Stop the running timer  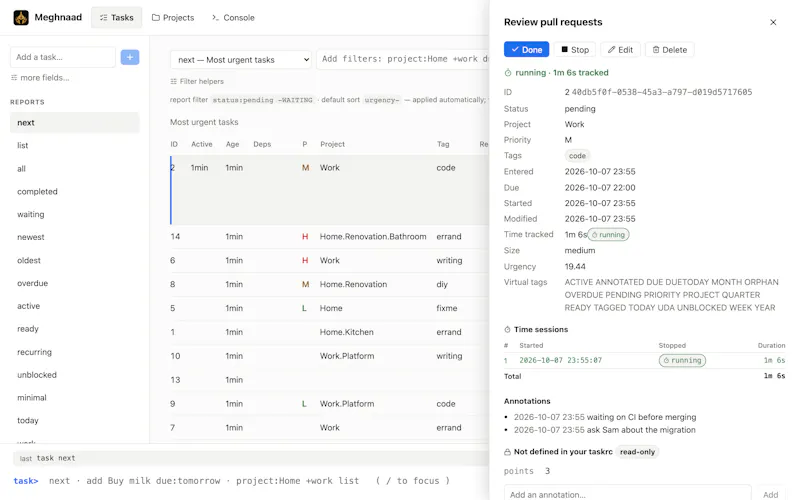click(x=575, y=49)
